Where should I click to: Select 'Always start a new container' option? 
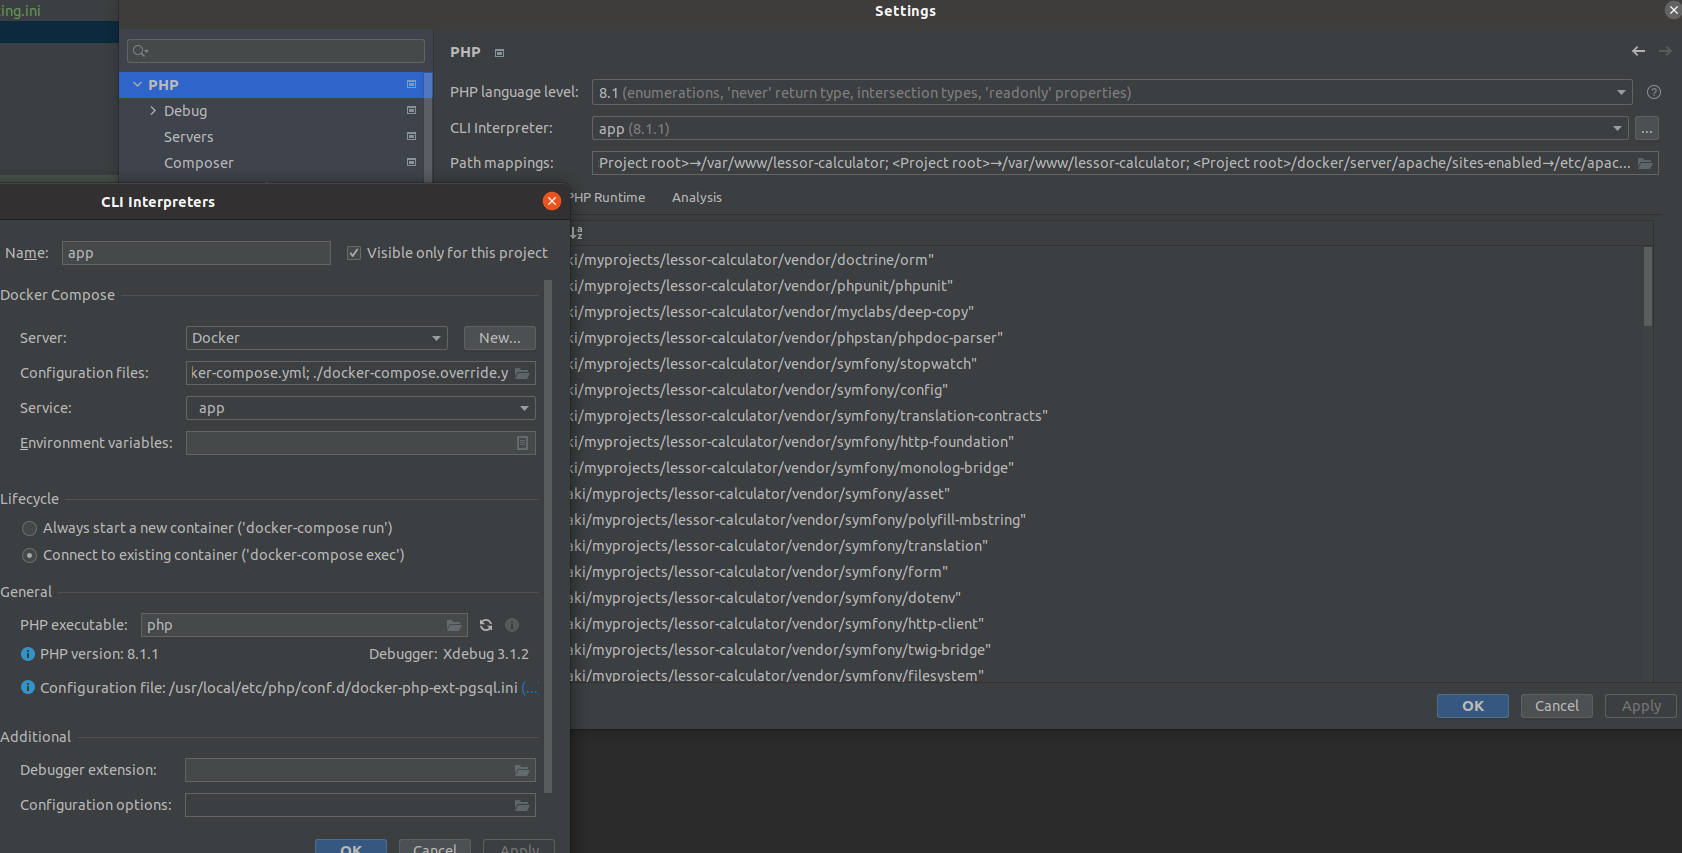[x=30, y=528]
